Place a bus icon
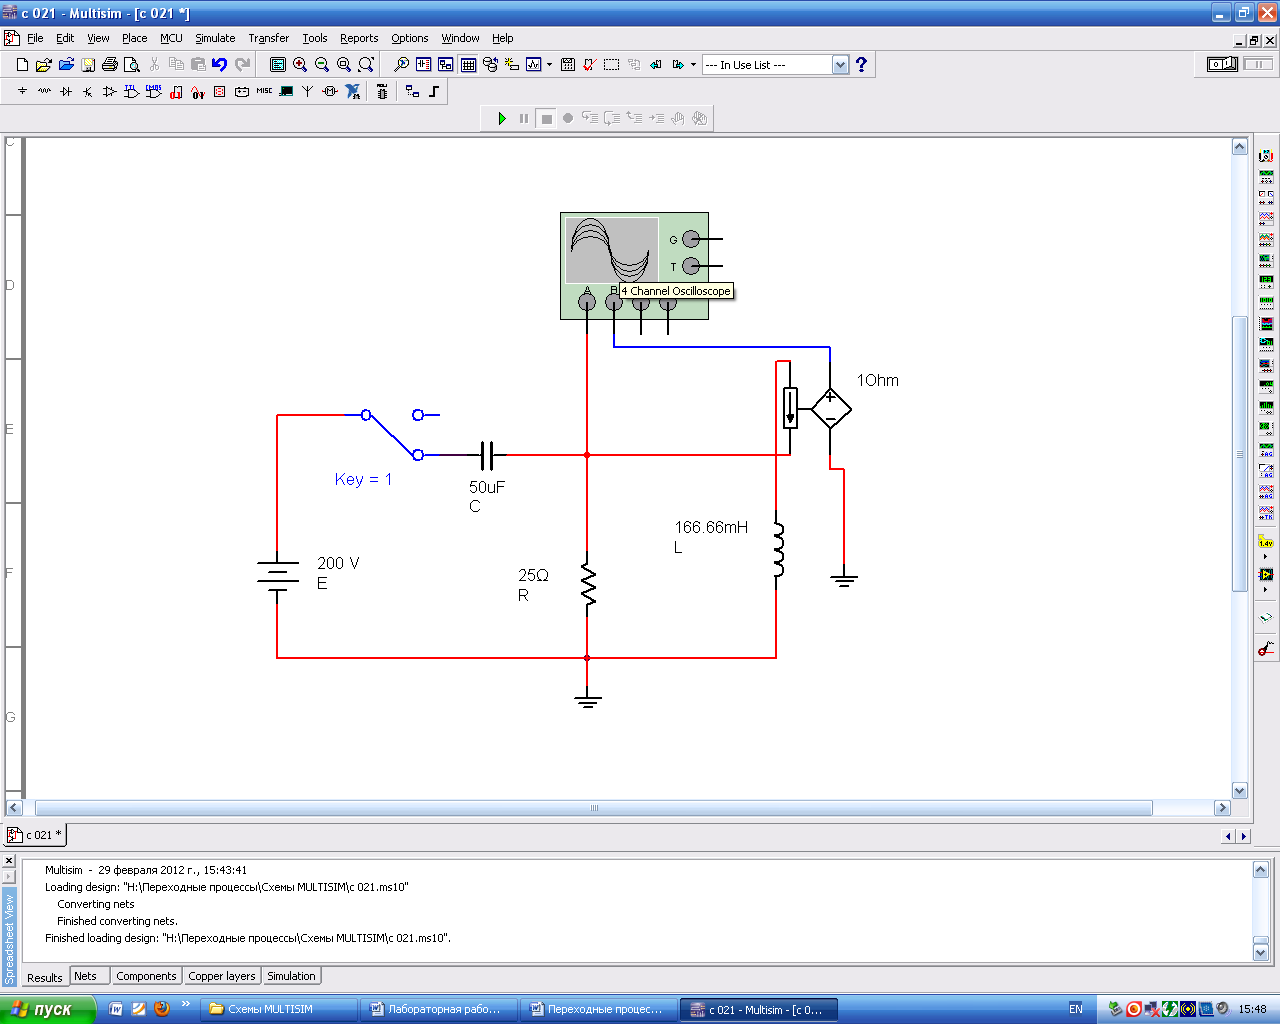This screenshot has height=1024, width=1280. [x=434, y=91]
